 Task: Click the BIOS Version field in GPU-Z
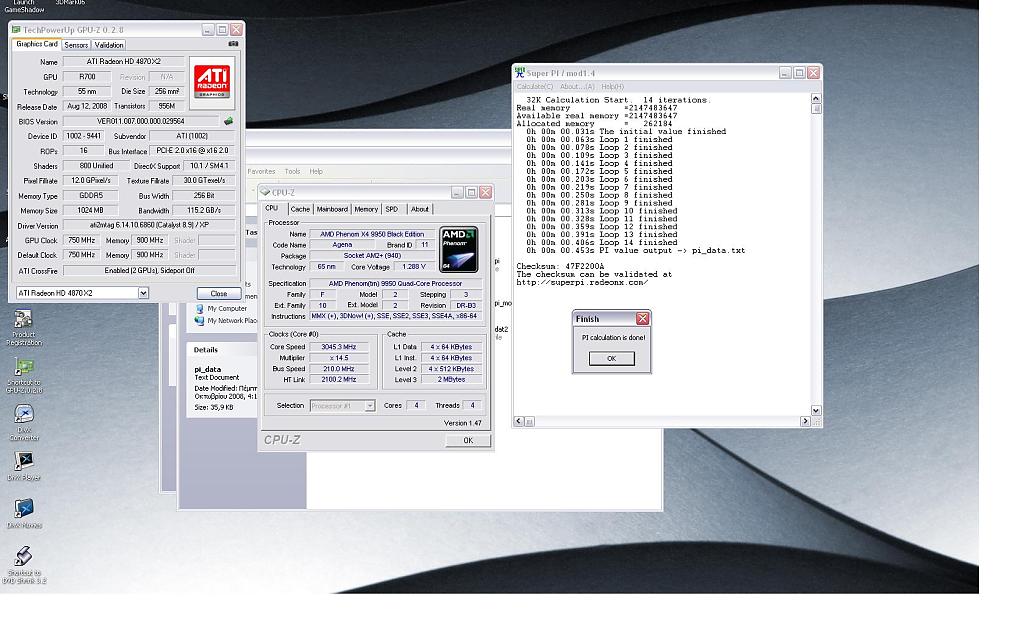pyautogui.click(x=141, y=121)
